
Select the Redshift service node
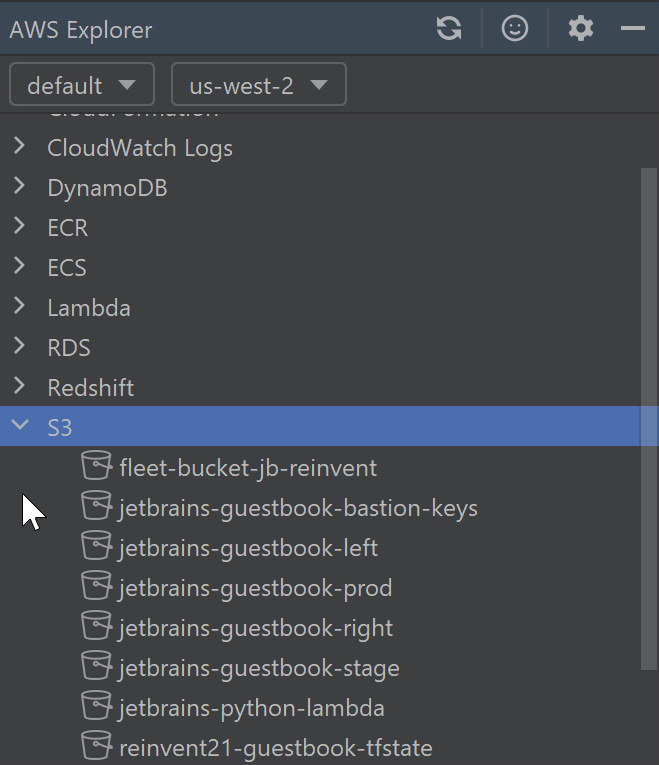[90, 387]
